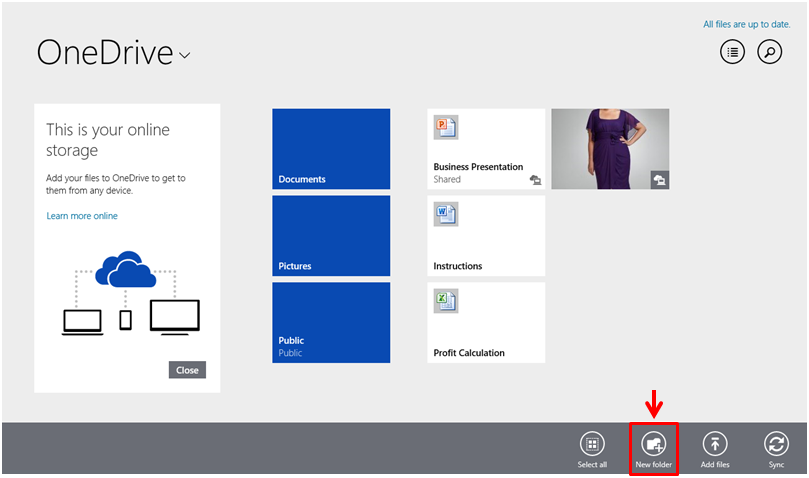Open the Profit Calculation spreadsheet

[486, 322]
